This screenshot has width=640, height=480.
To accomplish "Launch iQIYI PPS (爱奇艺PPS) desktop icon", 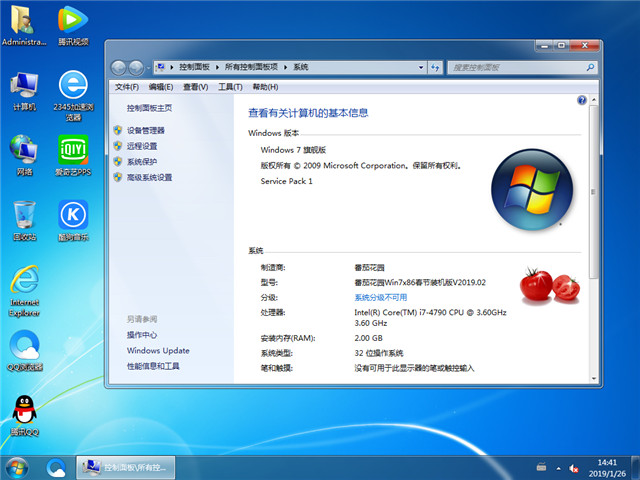I will coord(73,156).
